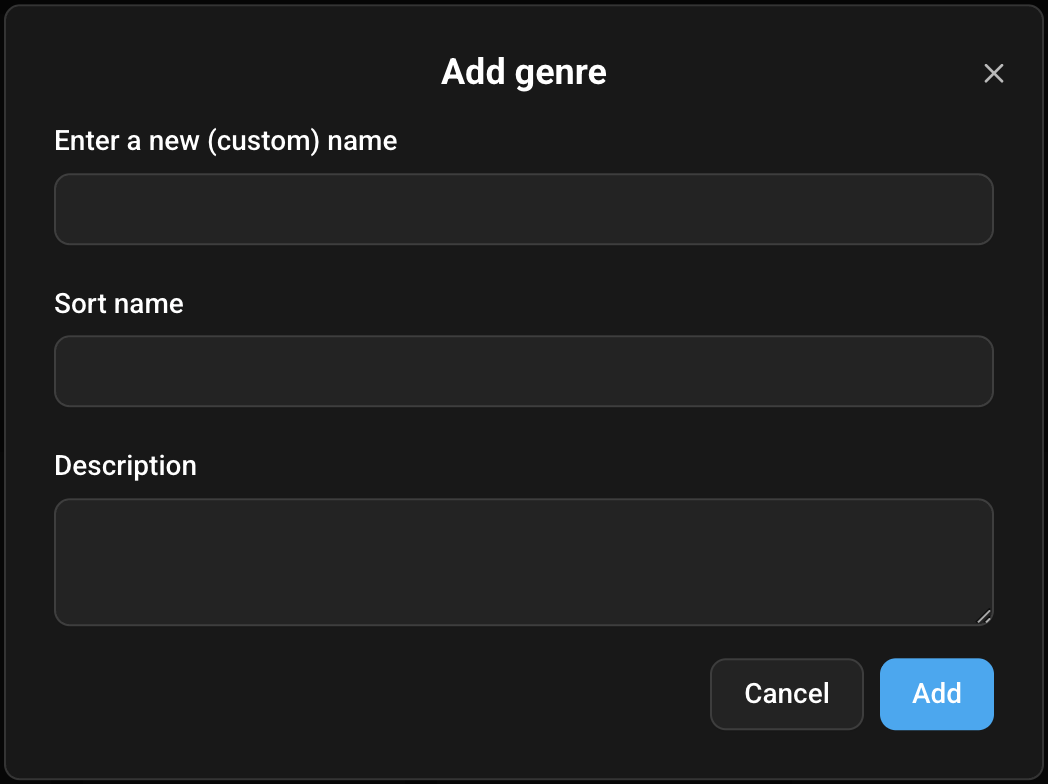Click the custom name input field

tap(523, 209)
